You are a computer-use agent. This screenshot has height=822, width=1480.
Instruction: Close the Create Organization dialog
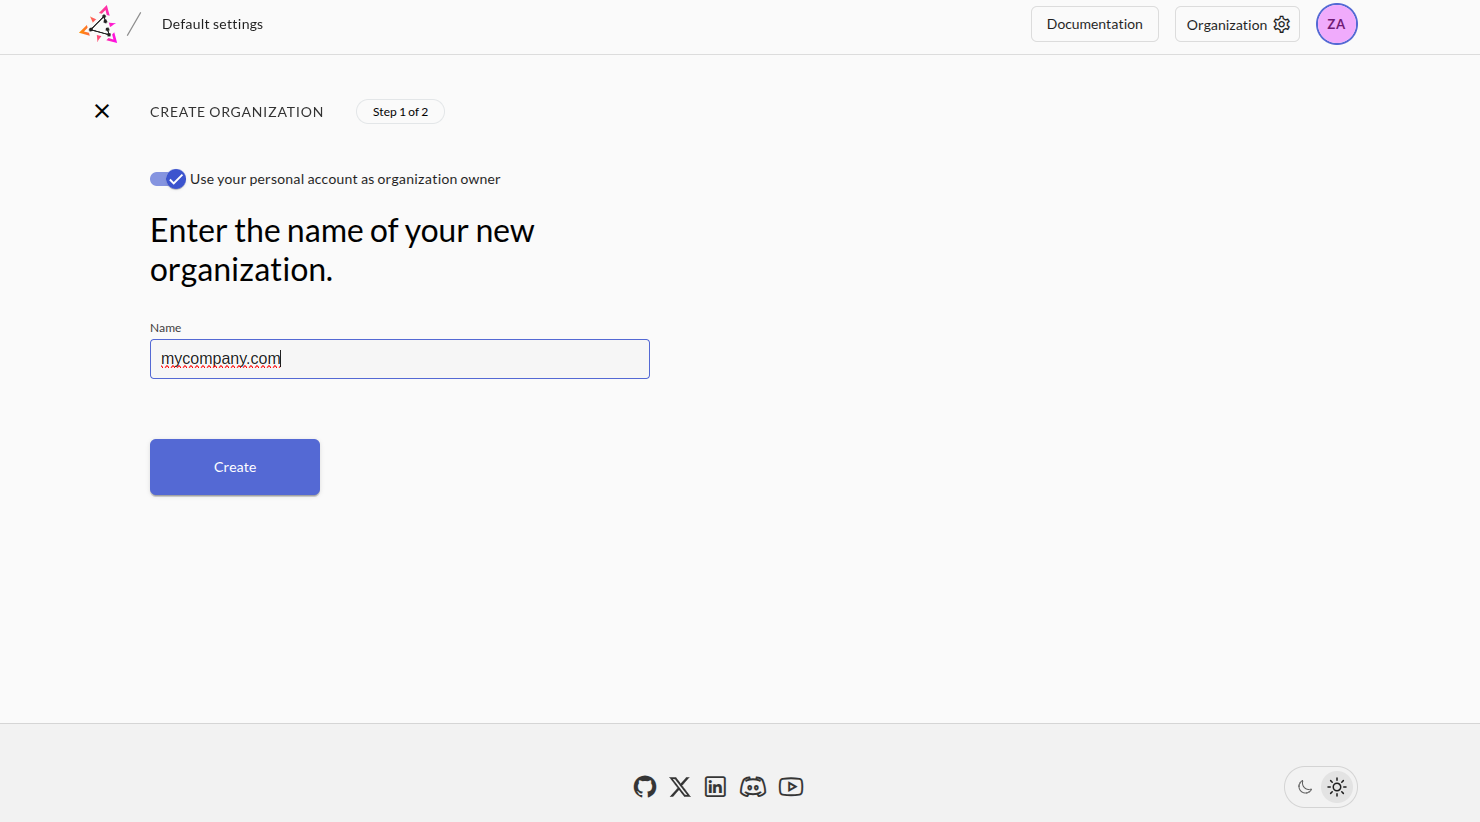coord(101,111)
